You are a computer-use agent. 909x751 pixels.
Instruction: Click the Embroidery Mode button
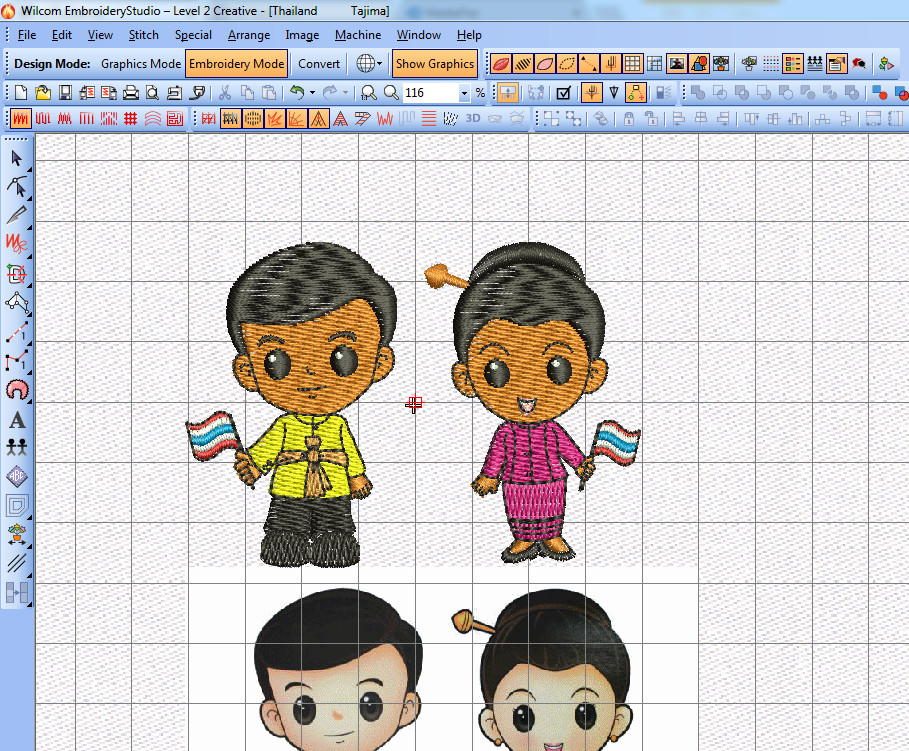pyautogui.click(x=237, y=64)
